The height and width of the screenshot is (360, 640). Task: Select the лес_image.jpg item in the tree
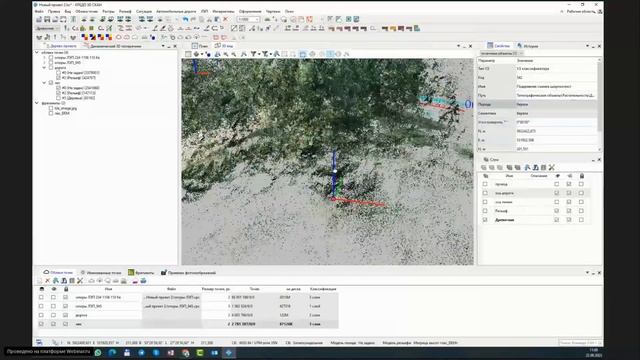[x=66, y=108]
